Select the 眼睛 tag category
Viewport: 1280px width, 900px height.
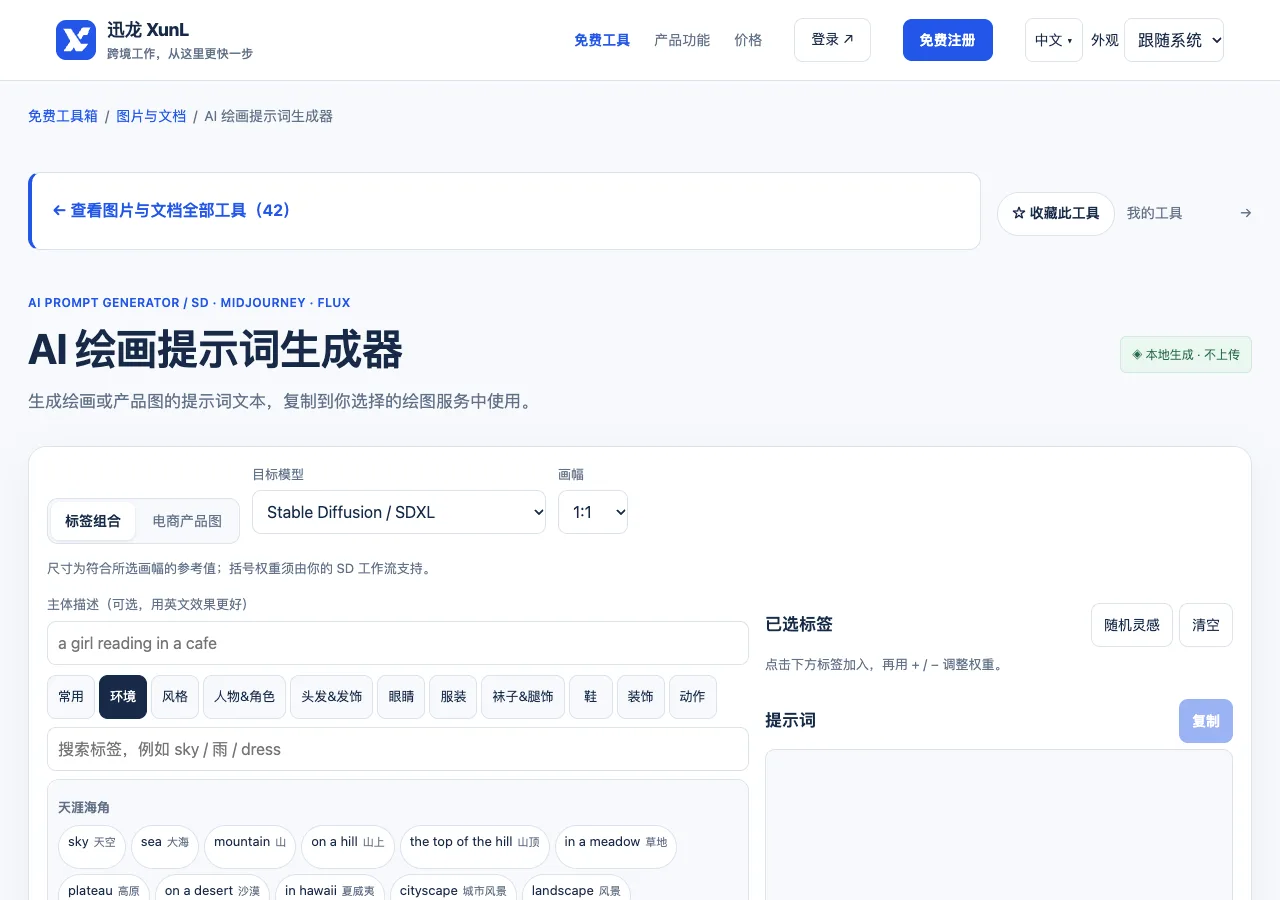tap(401, 697)
